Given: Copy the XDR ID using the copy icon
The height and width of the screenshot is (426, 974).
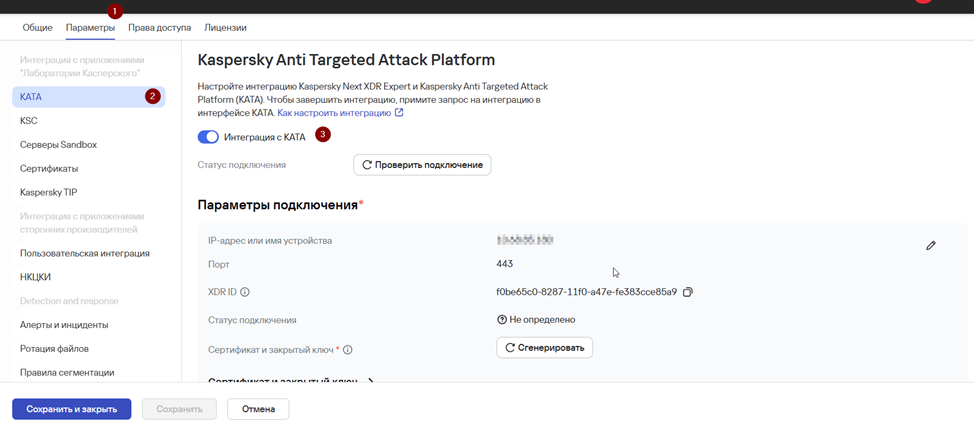Looking at the screenshot, I should point(687,292).
